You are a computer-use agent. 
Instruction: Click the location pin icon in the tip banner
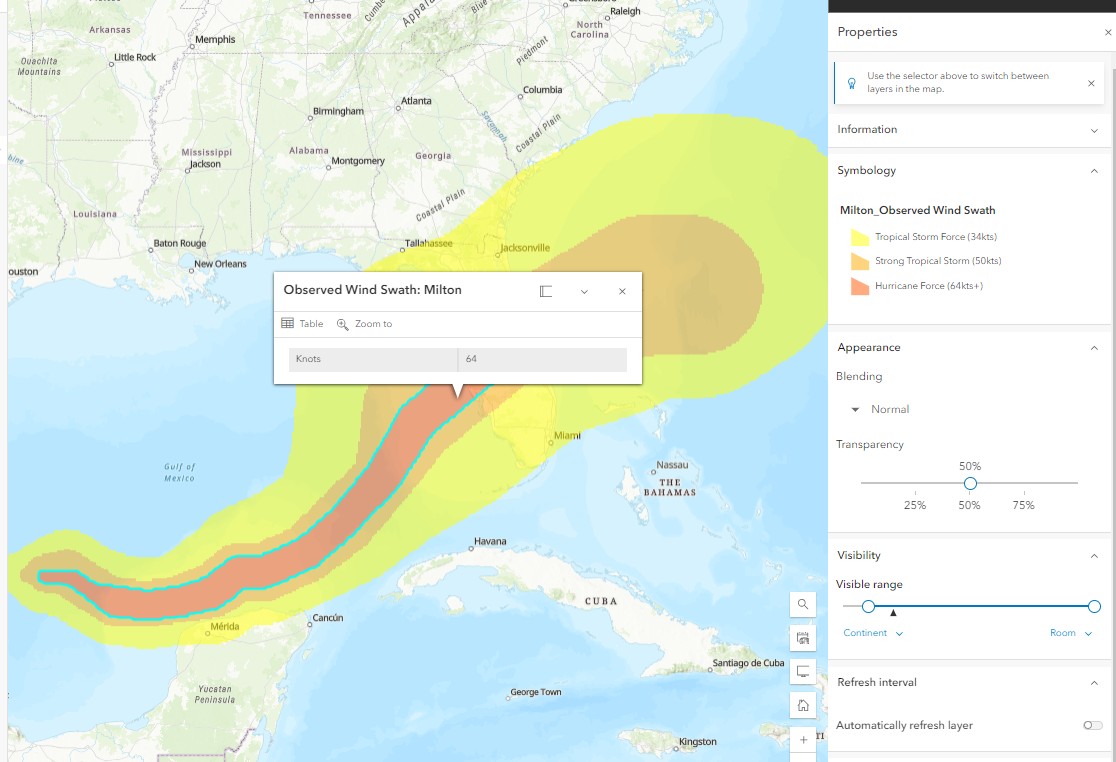(851, 83)
